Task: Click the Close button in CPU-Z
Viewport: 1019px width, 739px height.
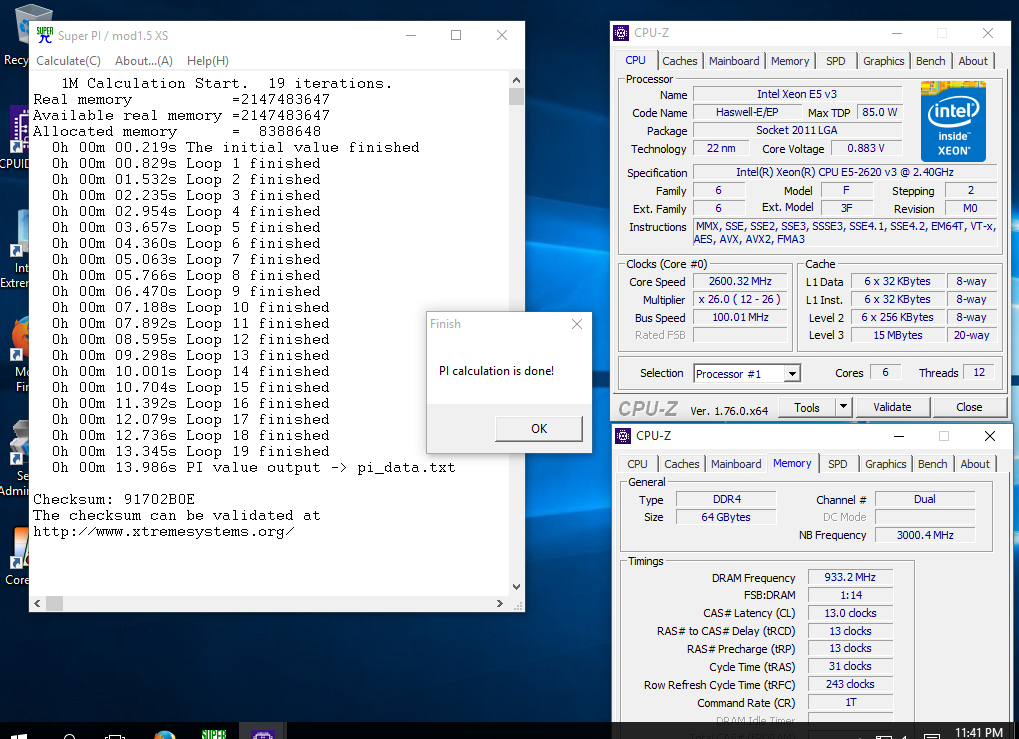Action: point(969,407)
